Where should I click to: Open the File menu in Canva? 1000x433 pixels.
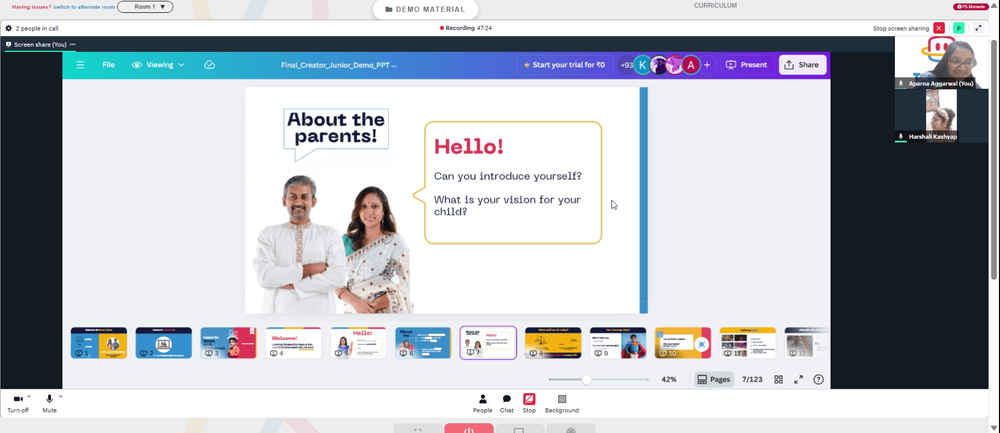pyautogui.click(x=108, y=65)
